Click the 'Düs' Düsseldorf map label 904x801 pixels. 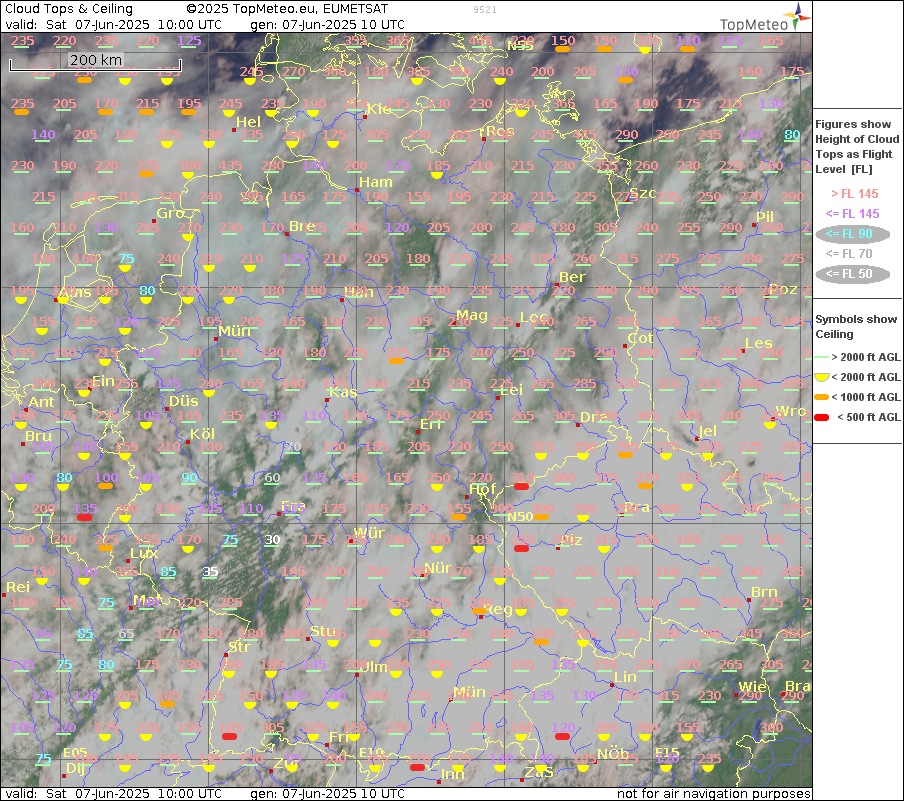tap(183, 401)
